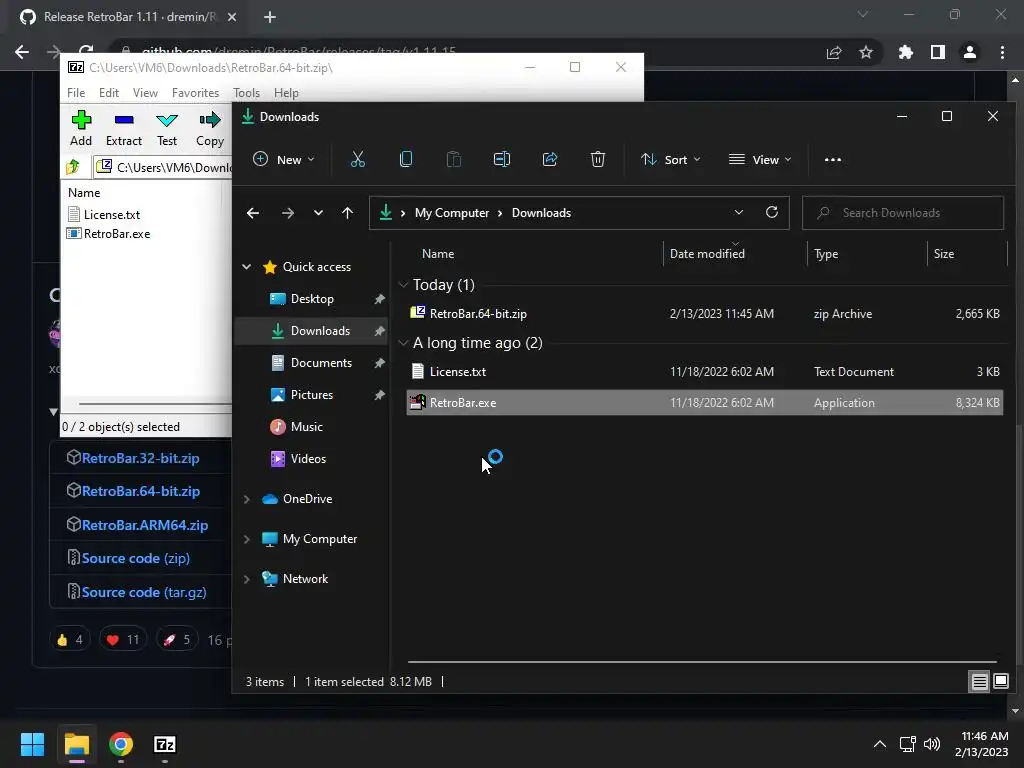This screenshot has height=768, width=1024.
Task: Open the View menu in 7-Zip
Action: (145, 93)
